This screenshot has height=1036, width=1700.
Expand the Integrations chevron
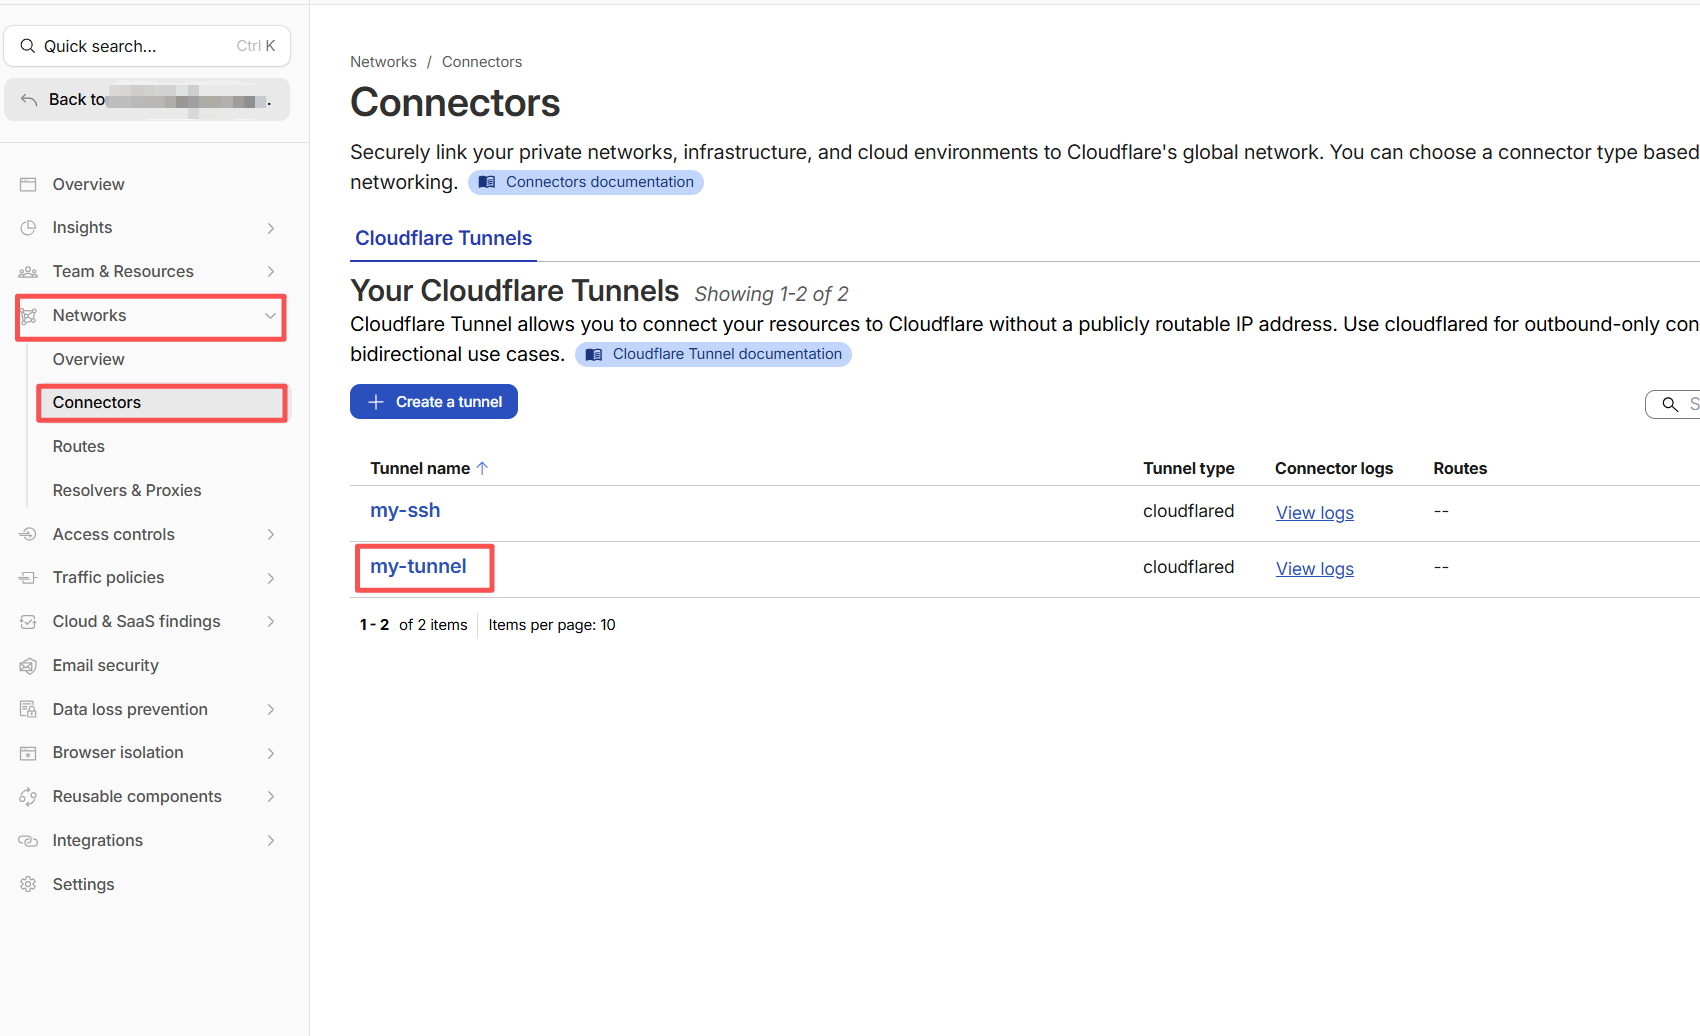point(271,841)
